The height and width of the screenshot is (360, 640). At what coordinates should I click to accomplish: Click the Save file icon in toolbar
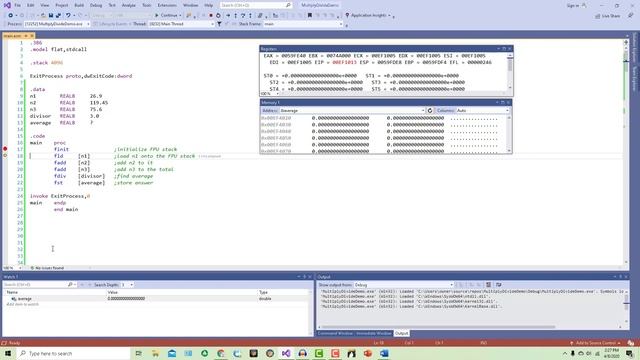[51, 15]
